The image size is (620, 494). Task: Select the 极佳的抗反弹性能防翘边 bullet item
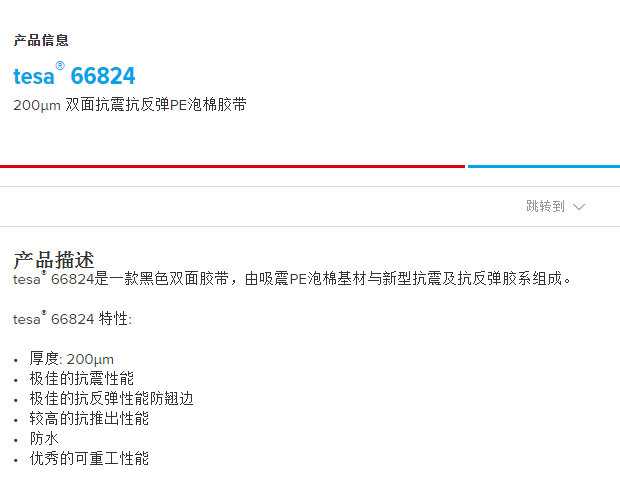pyautogui.click(x=112, y=399)
